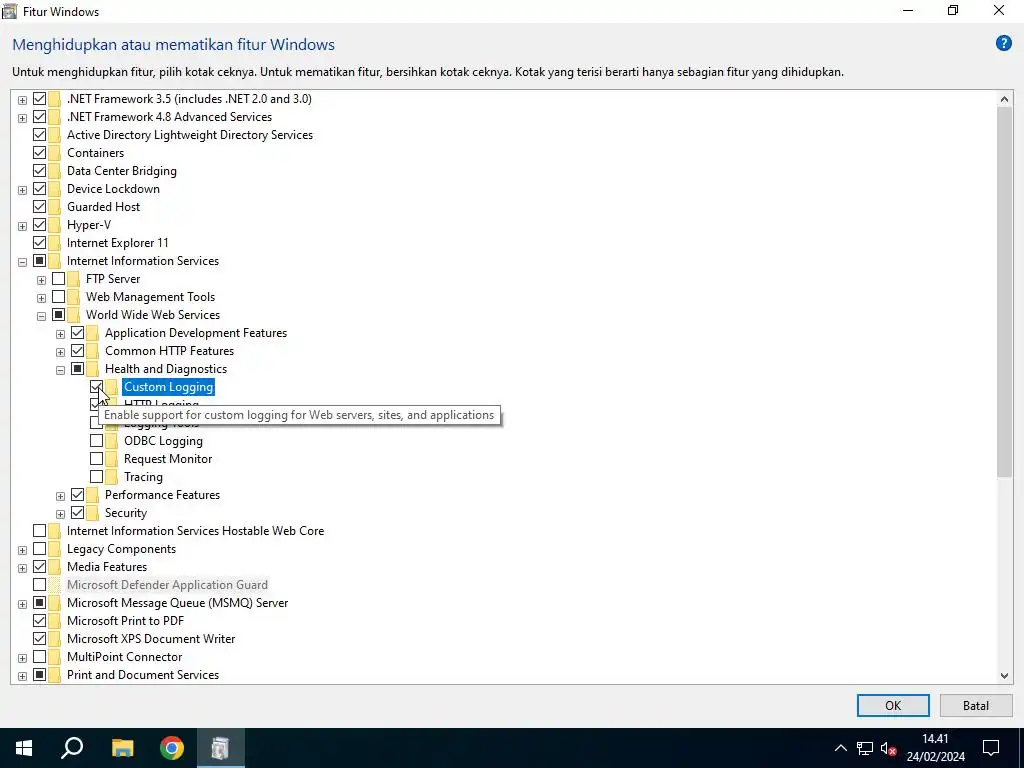The image size is (1024, 768).
Task: Click the Hyper-V folder icon
Action: 55,225
